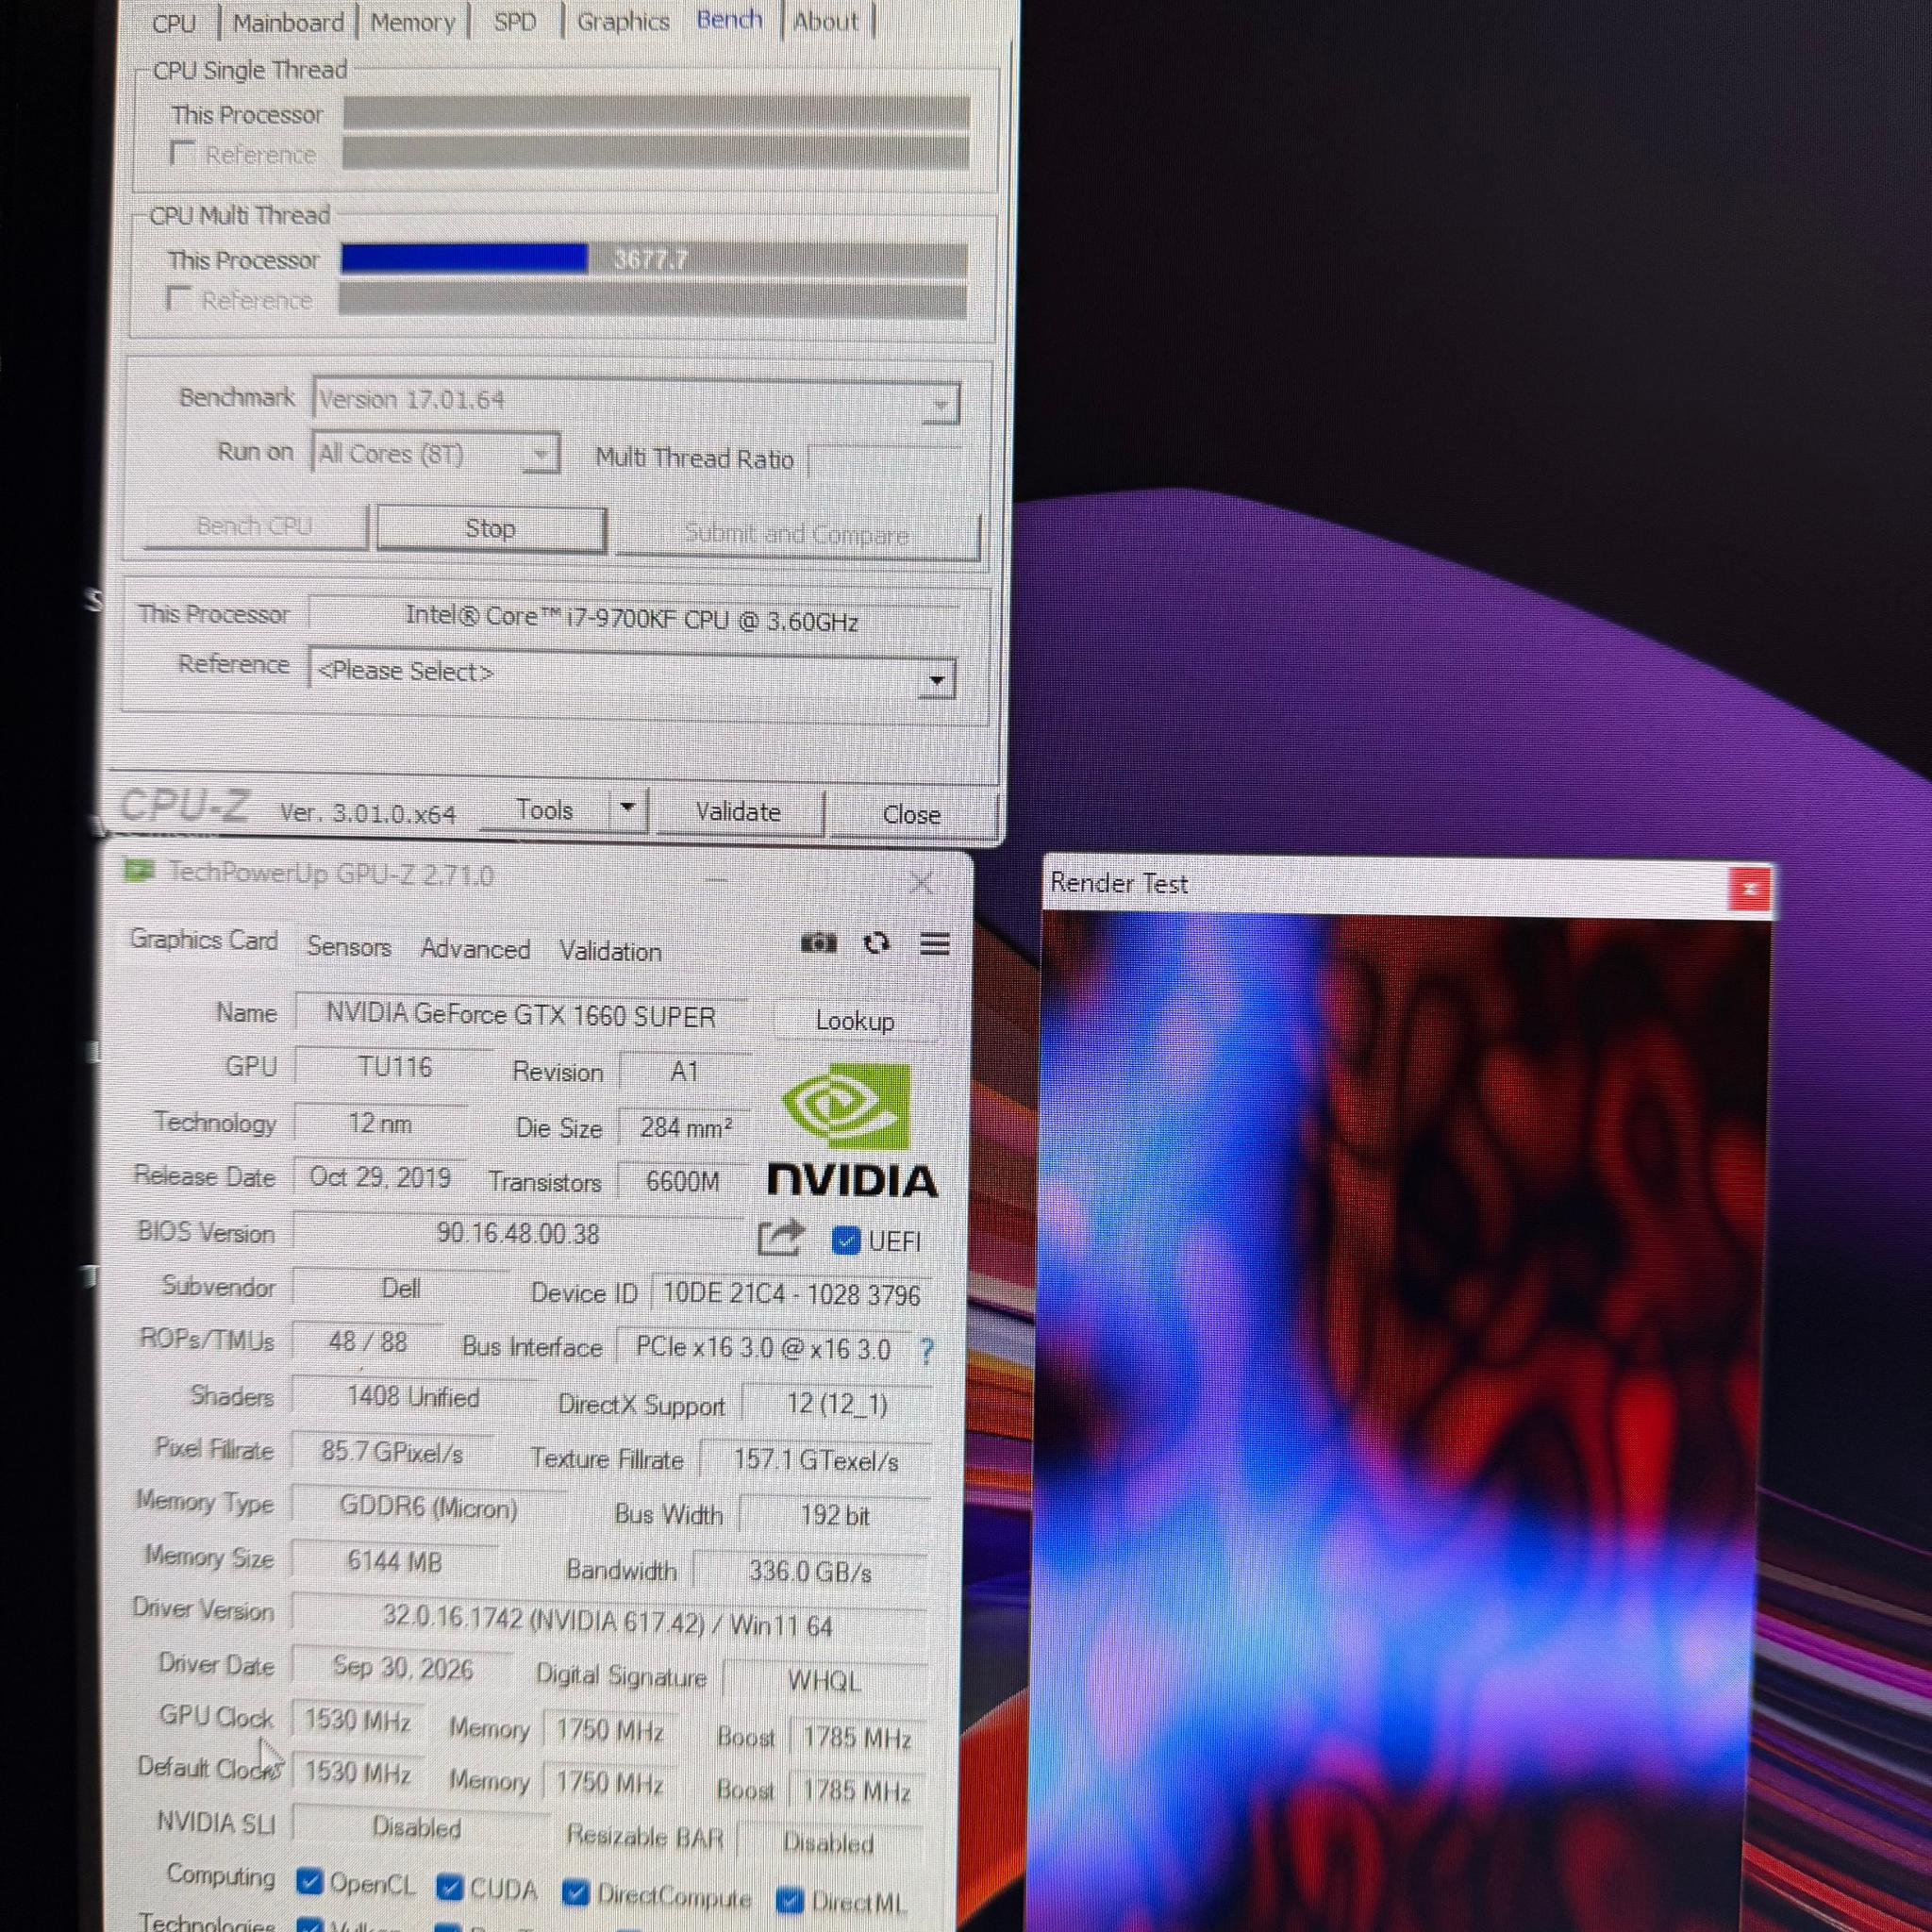Switch to the Mainboard tab
1932x1932 pixels.
[288, 22]
